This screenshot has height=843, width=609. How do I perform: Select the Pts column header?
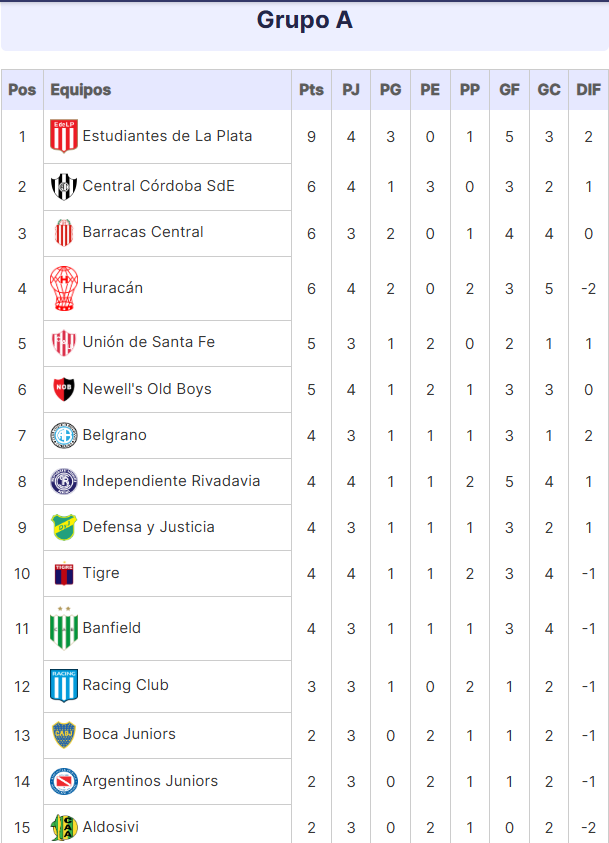(311, 90)
